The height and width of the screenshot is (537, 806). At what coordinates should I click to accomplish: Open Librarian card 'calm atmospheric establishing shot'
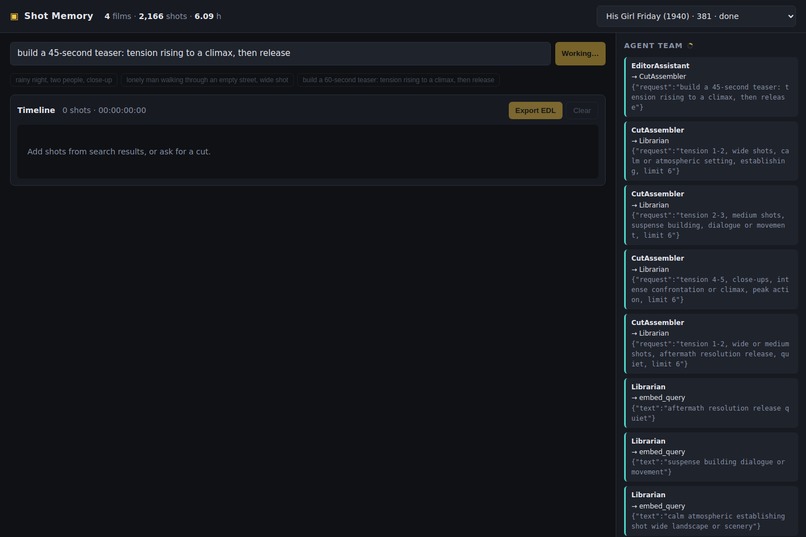pyautogui.click(x=711, y=511)
